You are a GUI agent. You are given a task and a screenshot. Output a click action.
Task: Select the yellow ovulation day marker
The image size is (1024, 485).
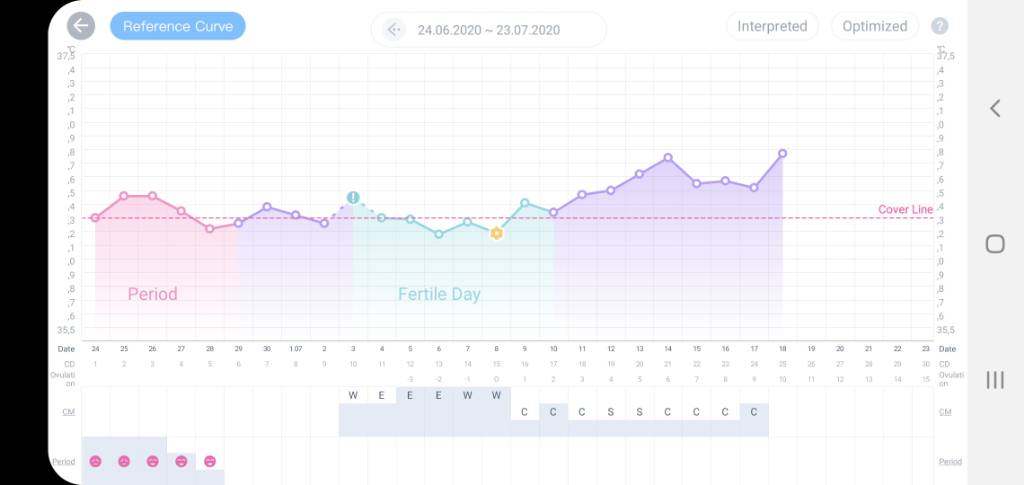tap(496, 233)
